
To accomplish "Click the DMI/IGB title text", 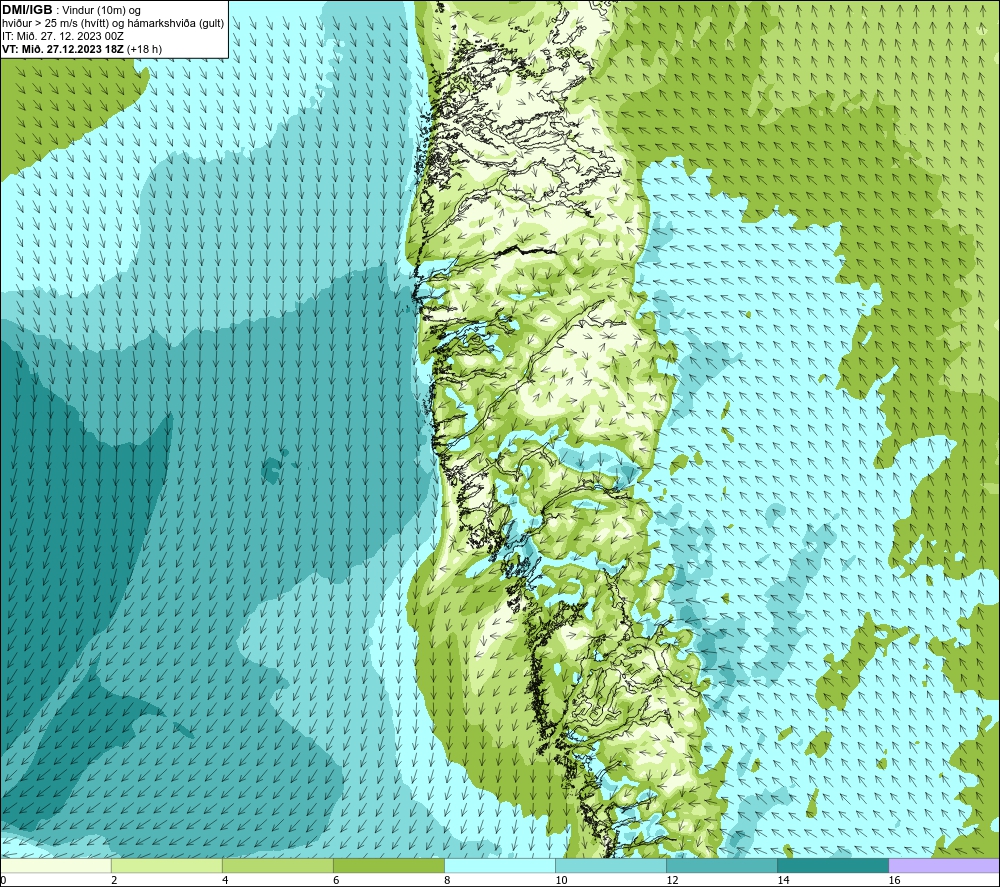I will click(x=27, y=10).
